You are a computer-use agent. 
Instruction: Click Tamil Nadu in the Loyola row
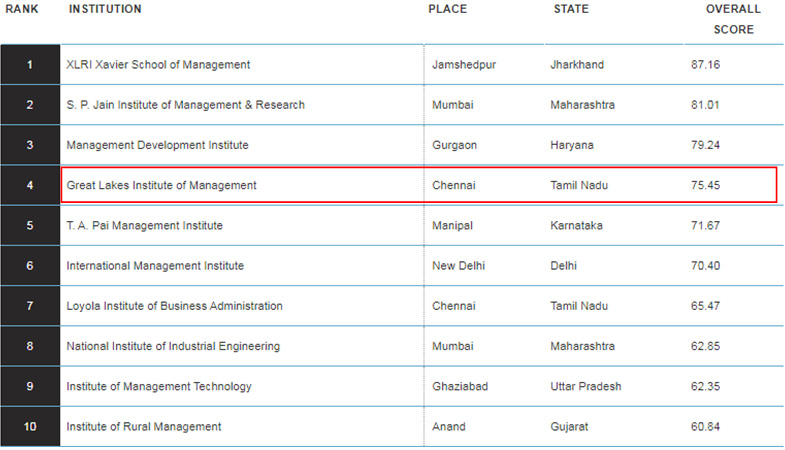coord(579,306)
